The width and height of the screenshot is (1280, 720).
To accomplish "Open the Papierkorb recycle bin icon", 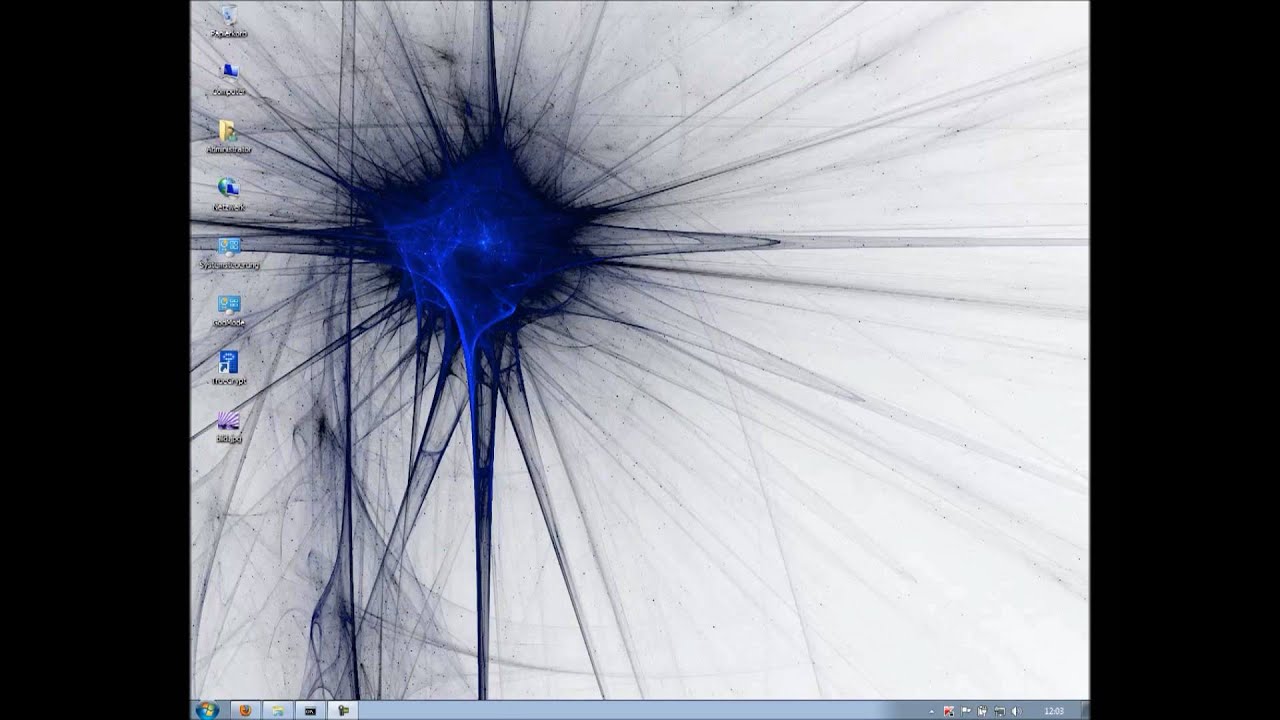I will tap(229, 20).
